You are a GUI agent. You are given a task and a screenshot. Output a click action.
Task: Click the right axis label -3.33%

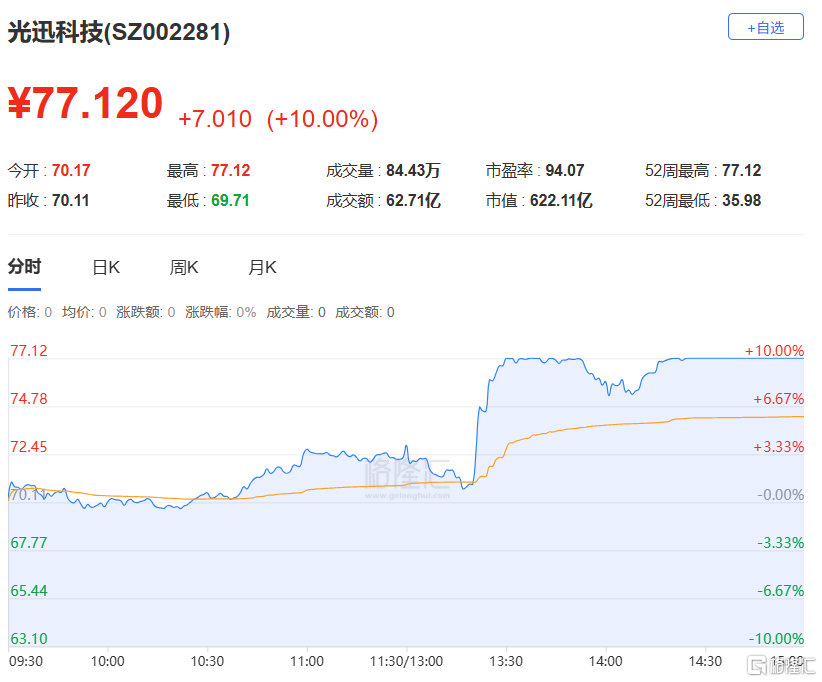coord(780,543)
